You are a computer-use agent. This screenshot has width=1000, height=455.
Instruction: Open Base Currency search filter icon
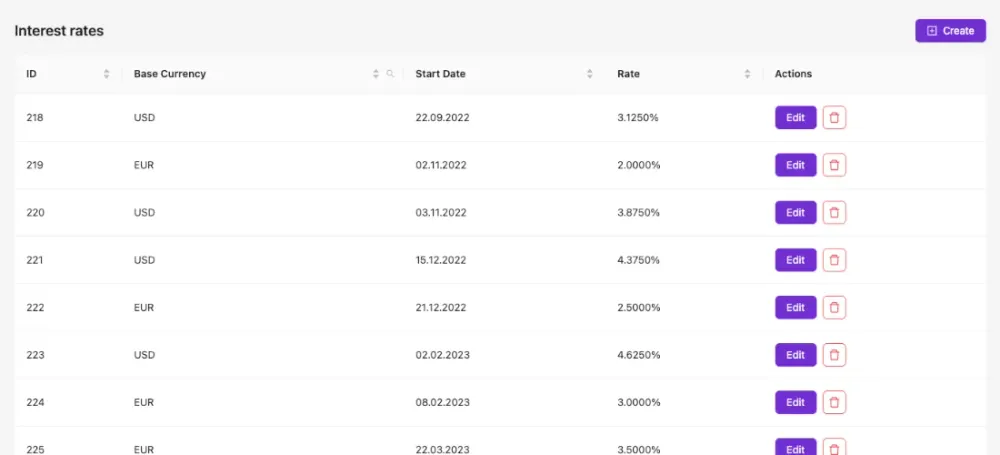click(x=390, y=74)
